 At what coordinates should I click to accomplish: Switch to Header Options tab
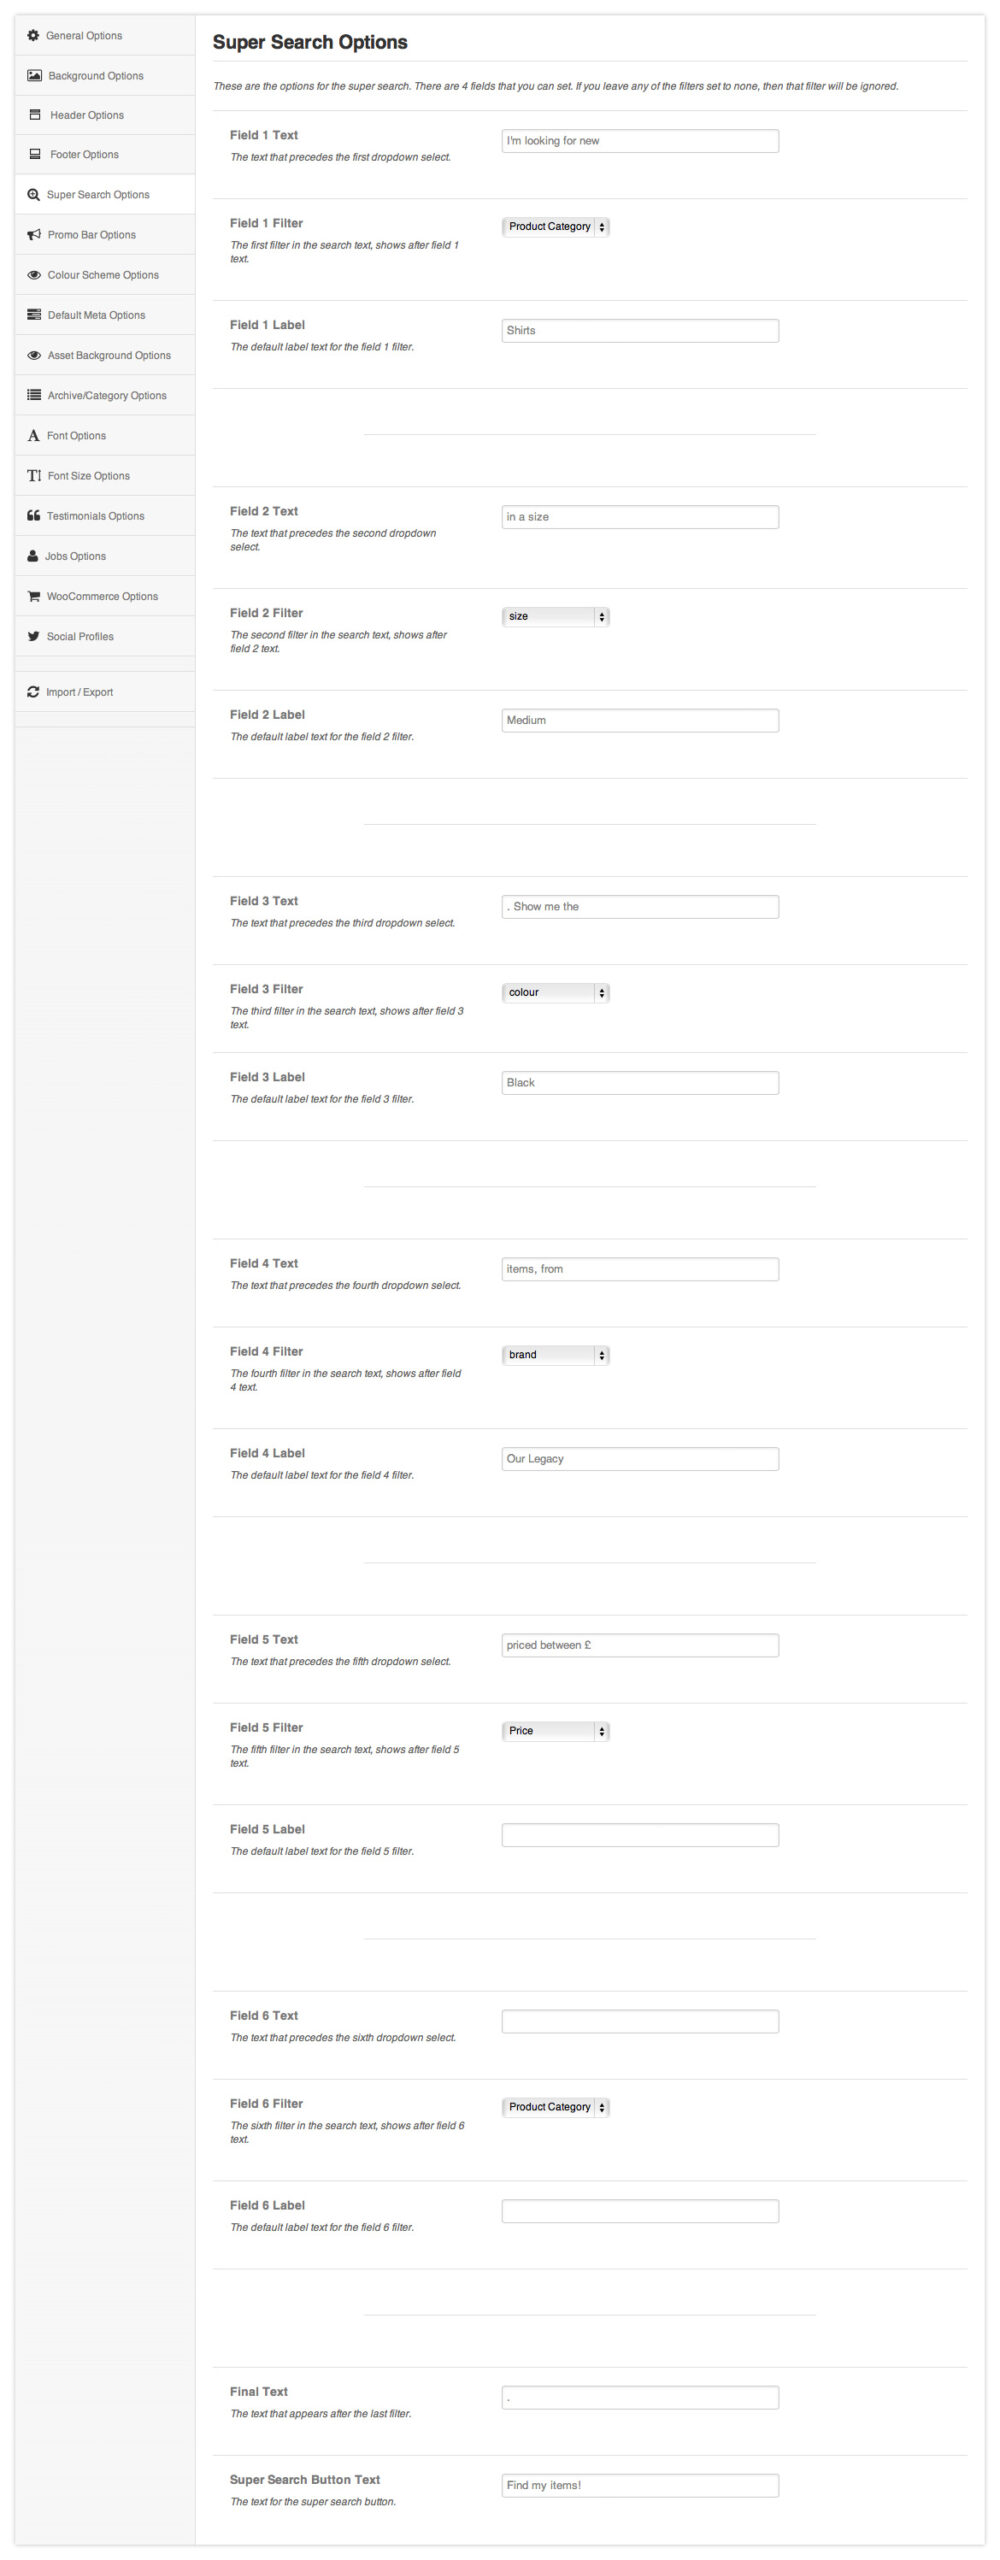click(87, 115)
